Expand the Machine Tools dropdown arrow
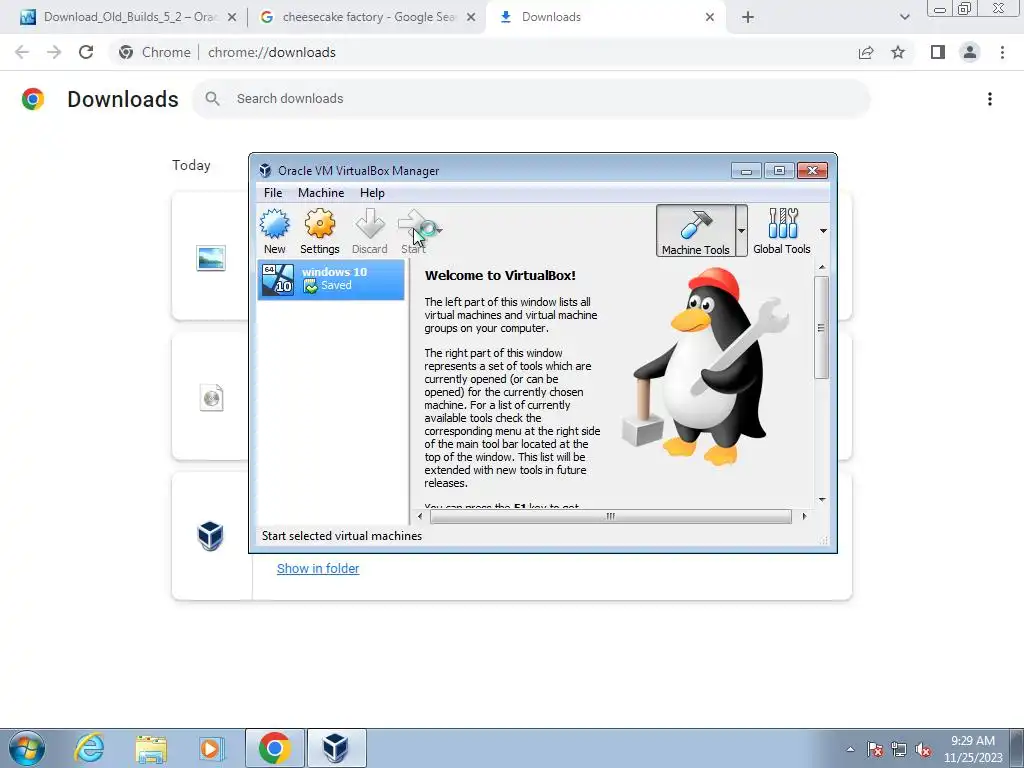Image resolution: width=1024 pixels, height=768 pixels. click(x=741, y=231)
